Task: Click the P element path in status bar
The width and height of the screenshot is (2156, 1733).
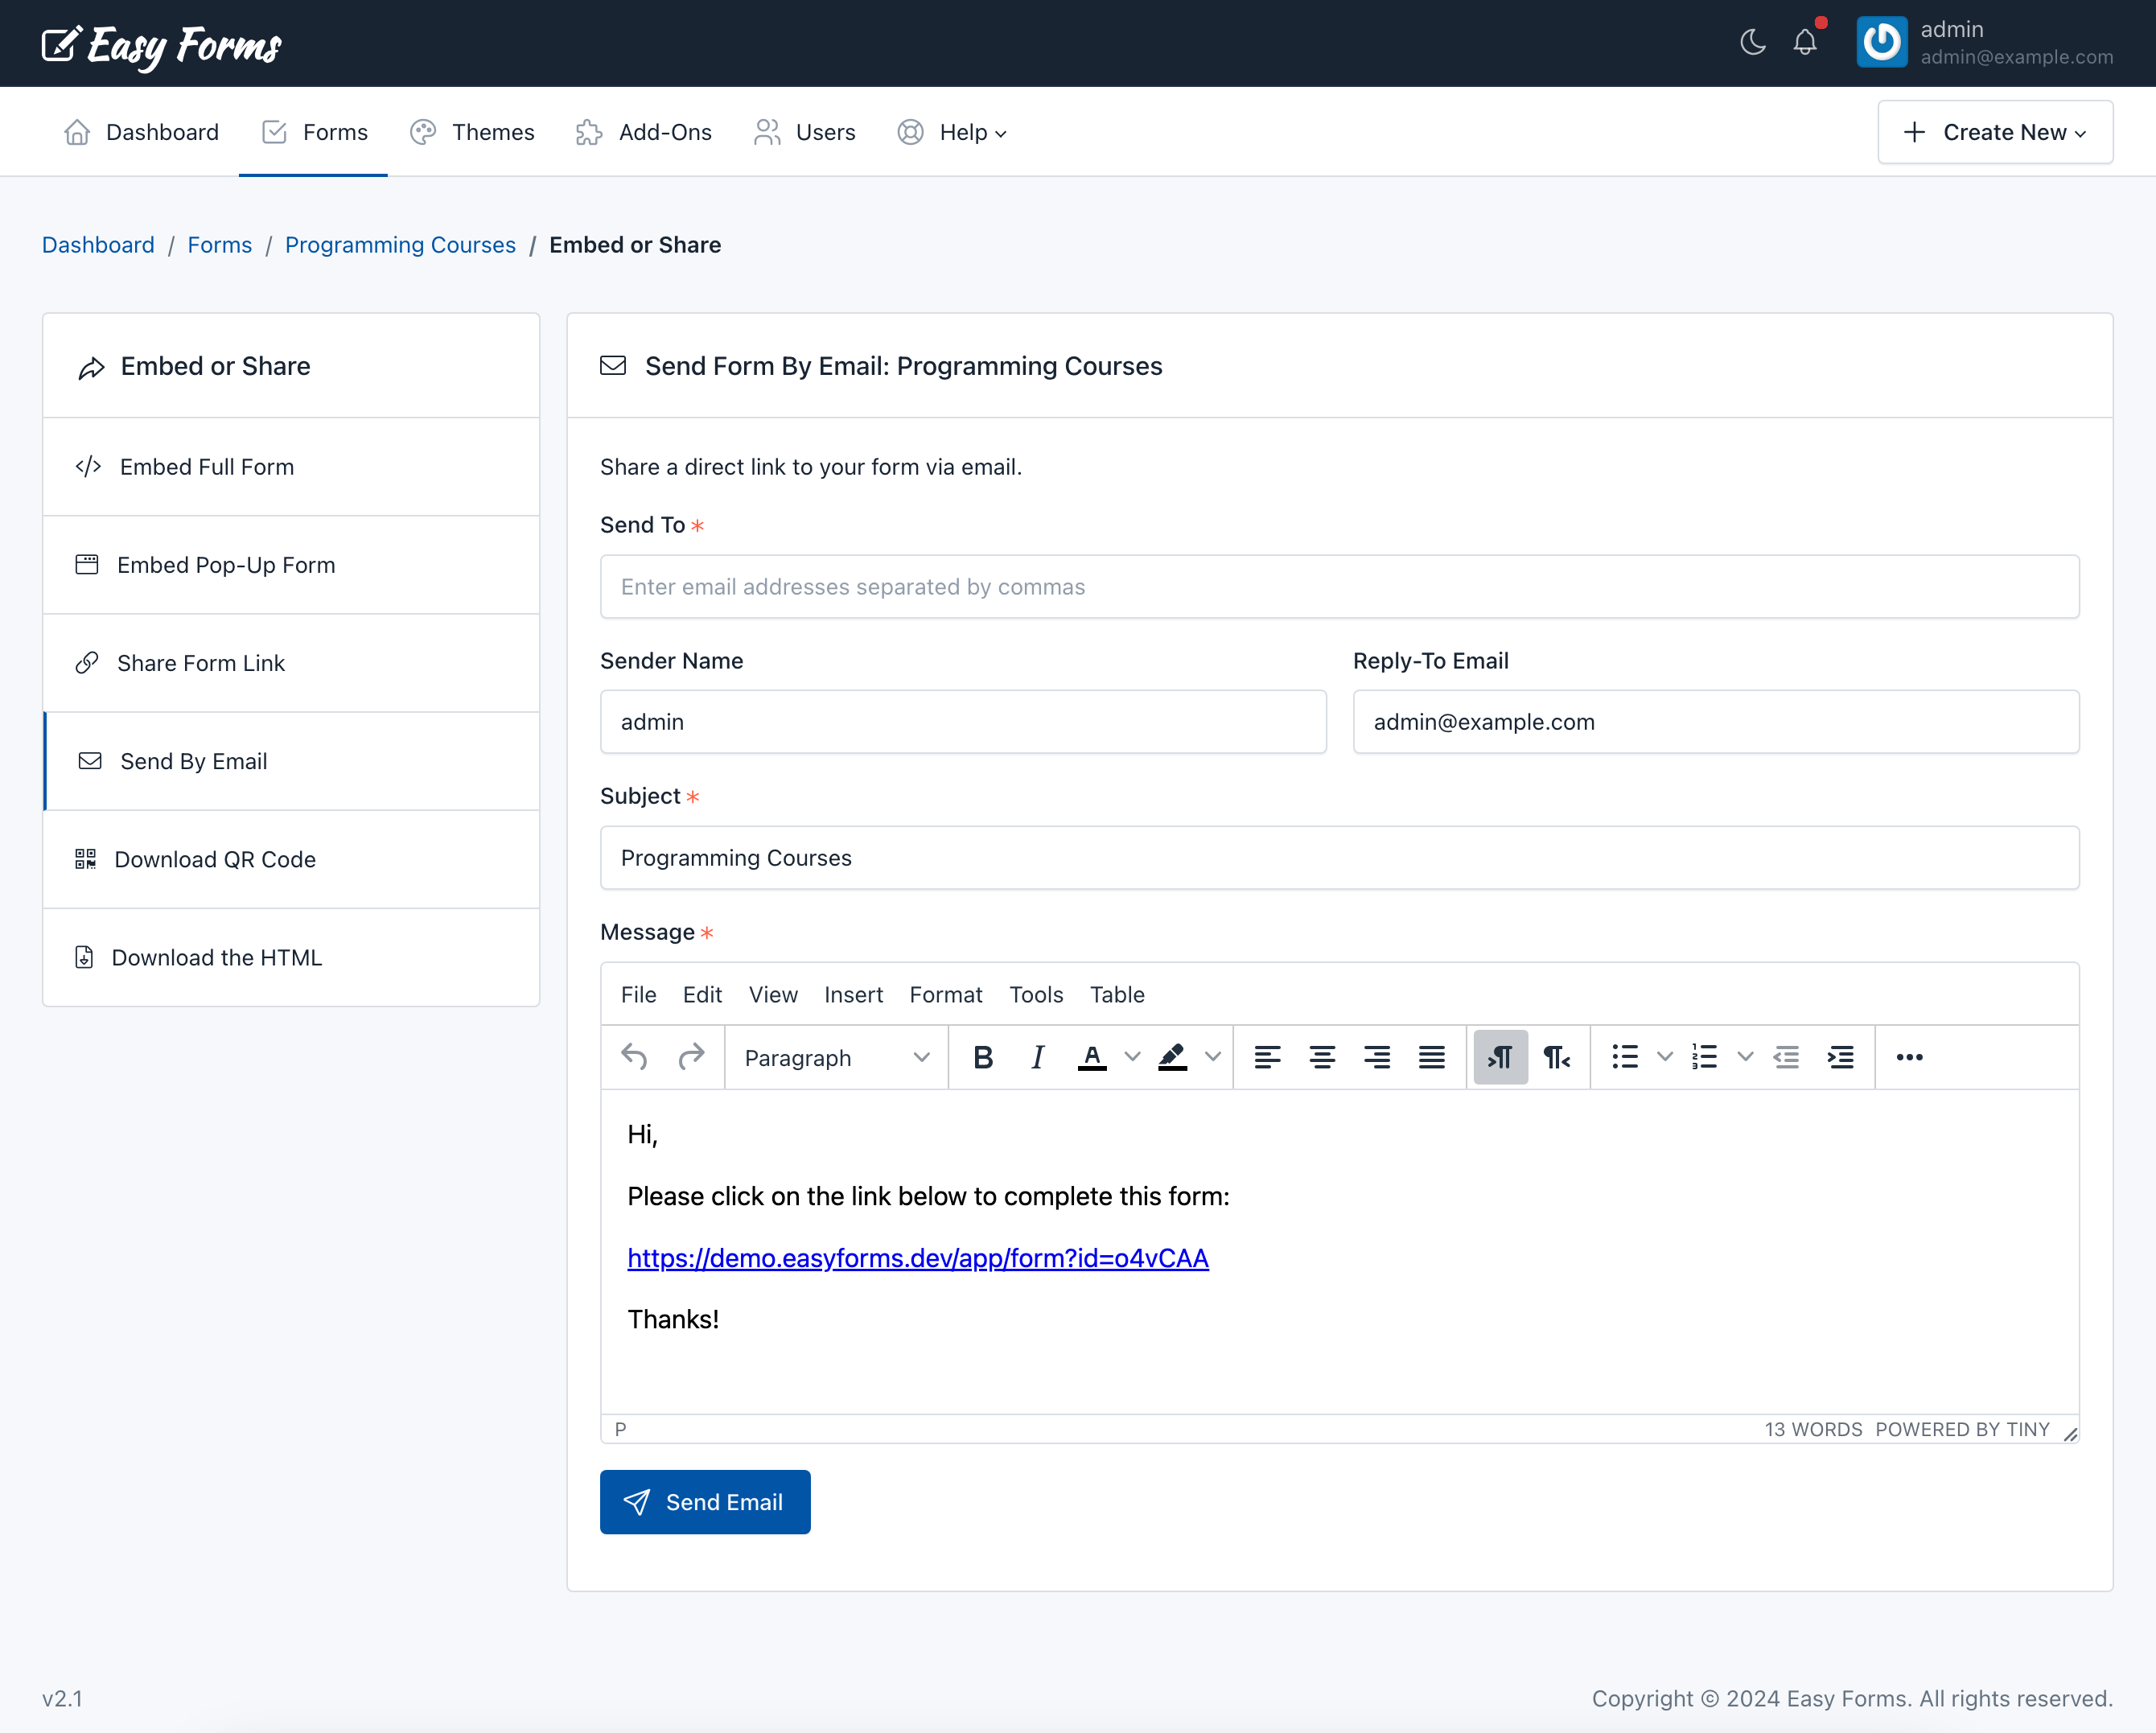Action: coord(620,1429)
